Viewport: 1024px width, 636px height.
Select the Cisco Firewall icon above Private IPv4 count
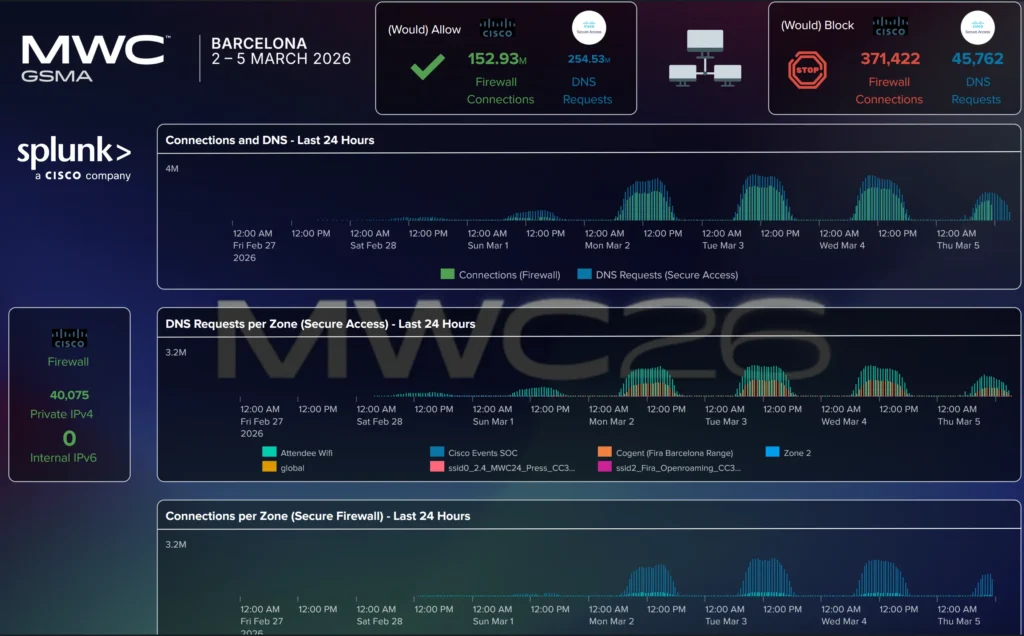[68, 339]
